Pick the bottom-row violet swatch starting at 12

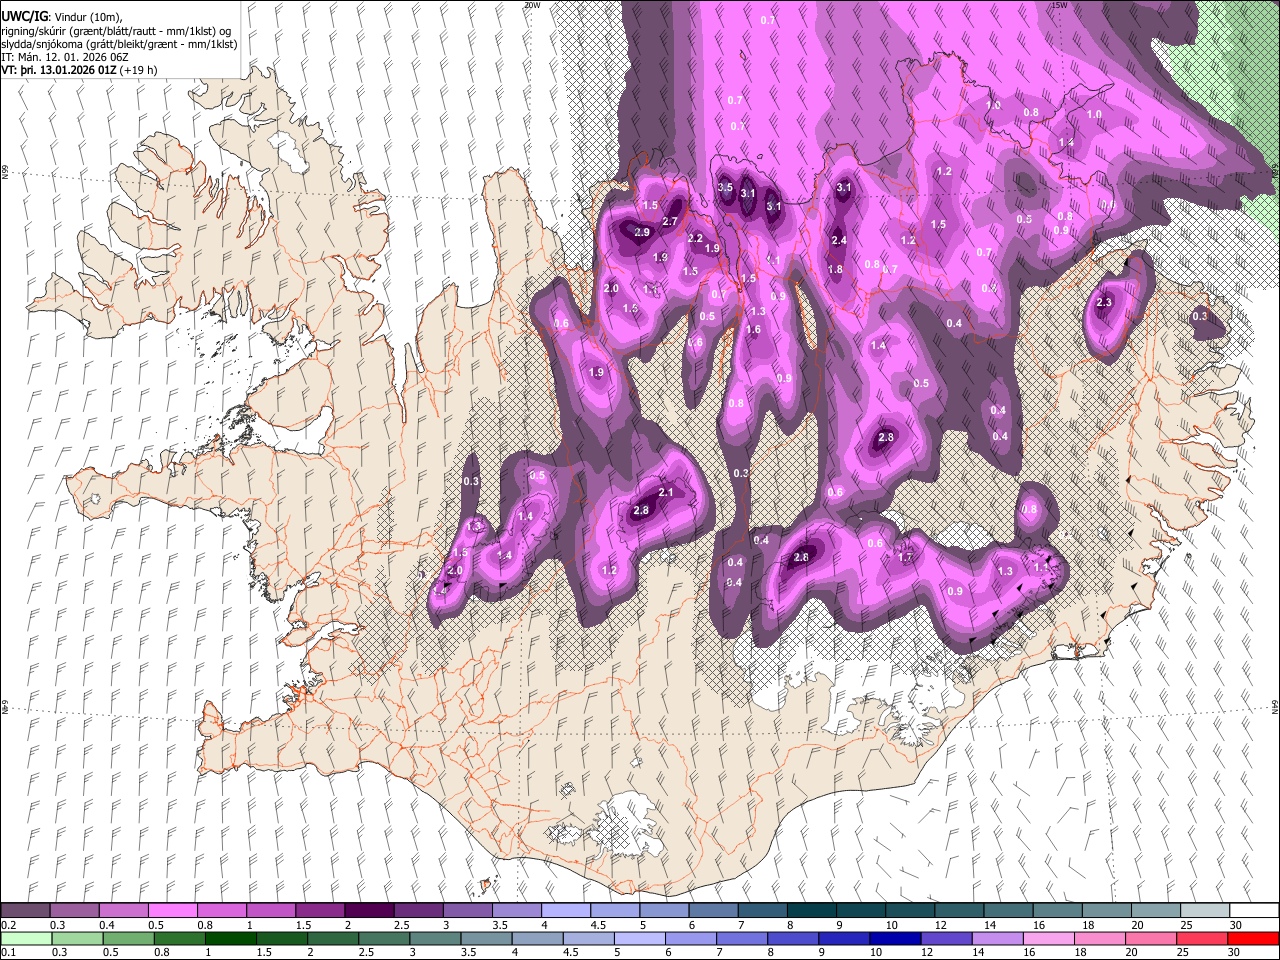pos(945,938)
